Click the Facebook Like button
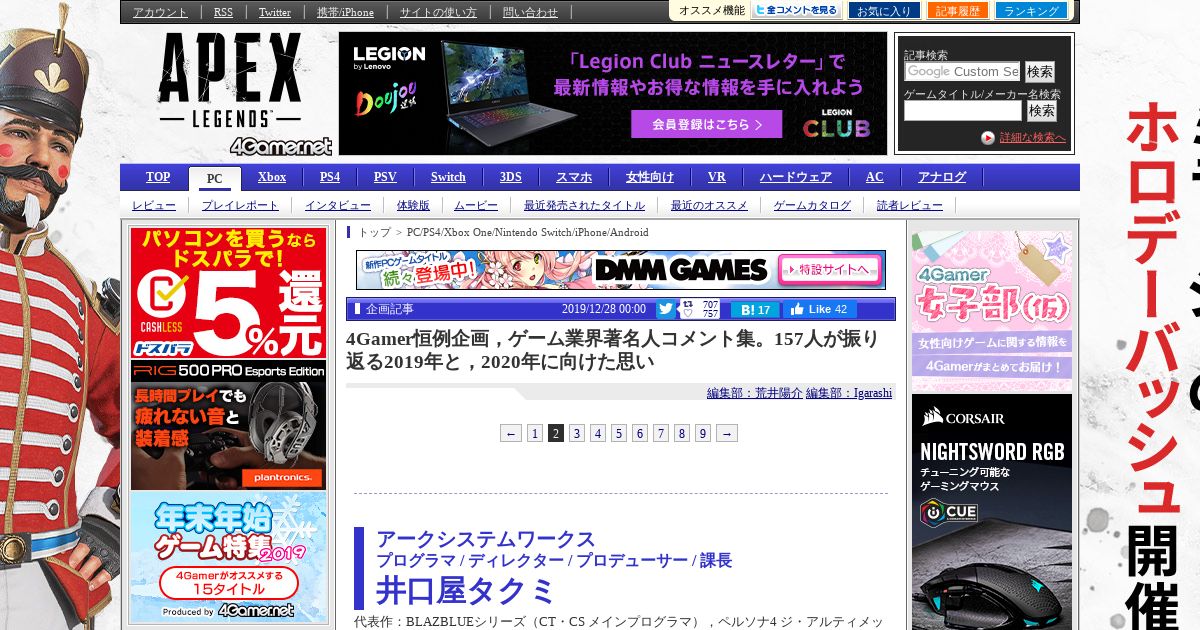The height and width of the screenshot is (630, 1200). (x=819, y=309)
